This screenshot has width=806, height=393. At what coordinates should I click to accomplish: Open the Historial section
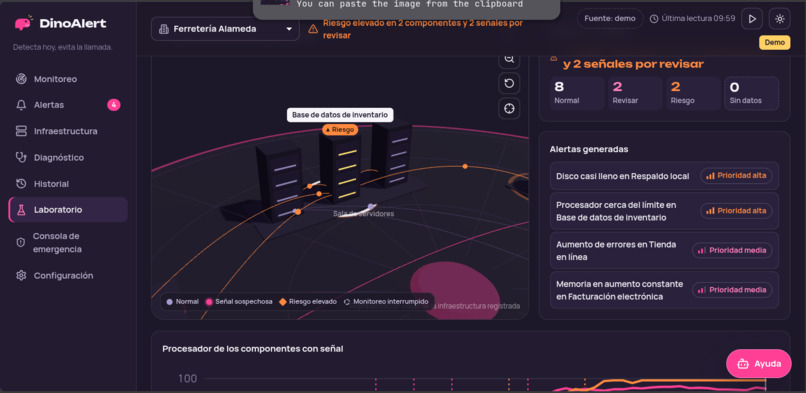[x=68, y=183]
